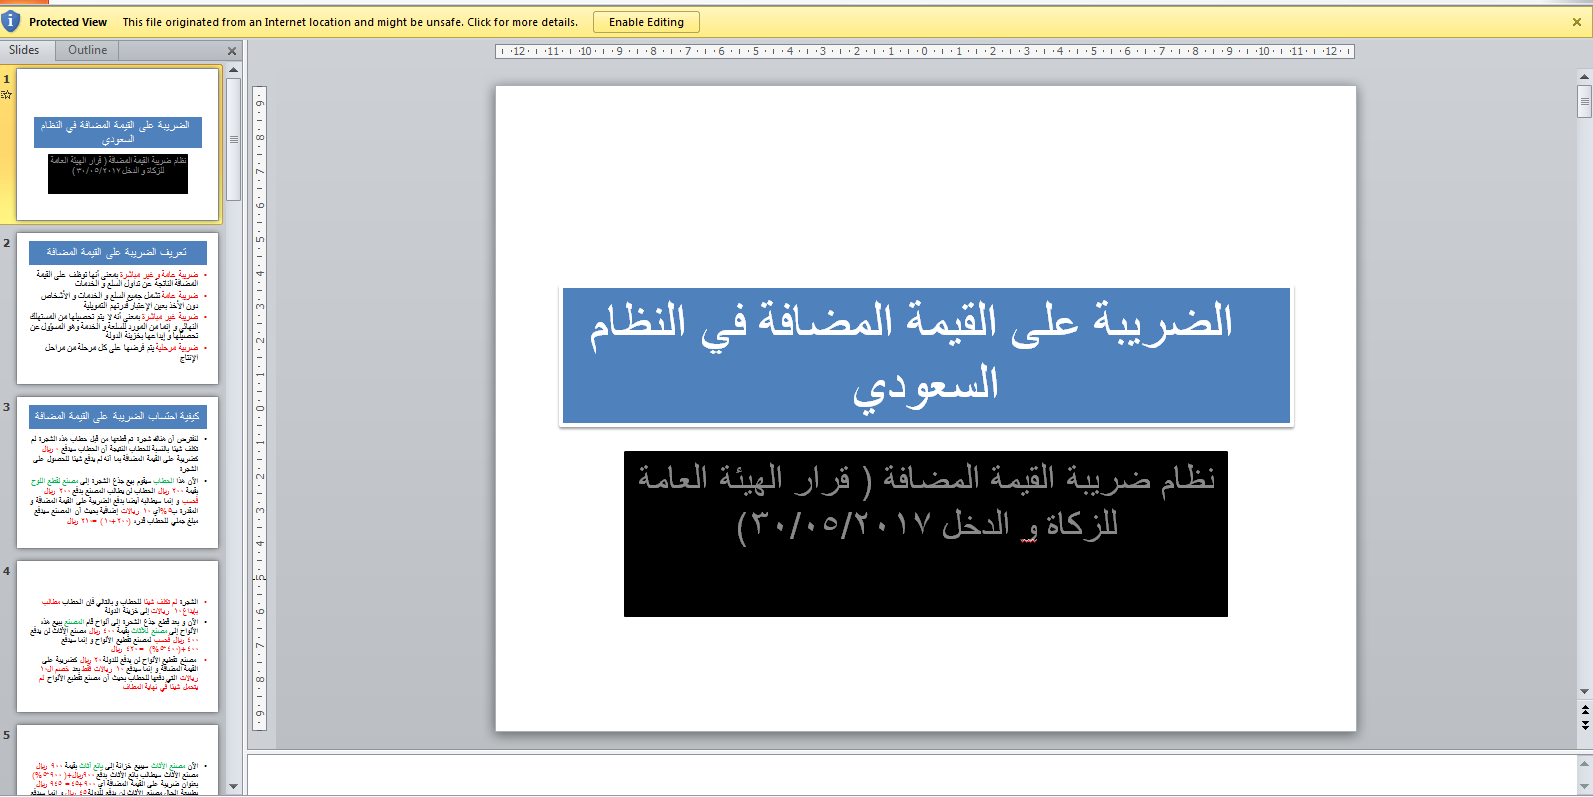Image resolution: width=1593 pixels, height=797 pixels.
Task: Select slide 4 thumbnail
Action: click(x=118, y=637)
